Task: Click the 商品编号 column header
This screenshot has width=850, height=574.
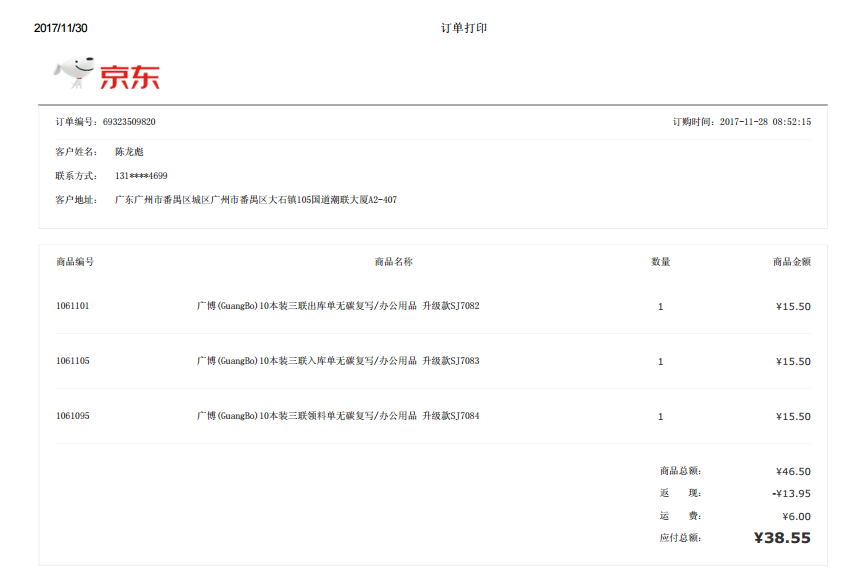Action: 75,262
